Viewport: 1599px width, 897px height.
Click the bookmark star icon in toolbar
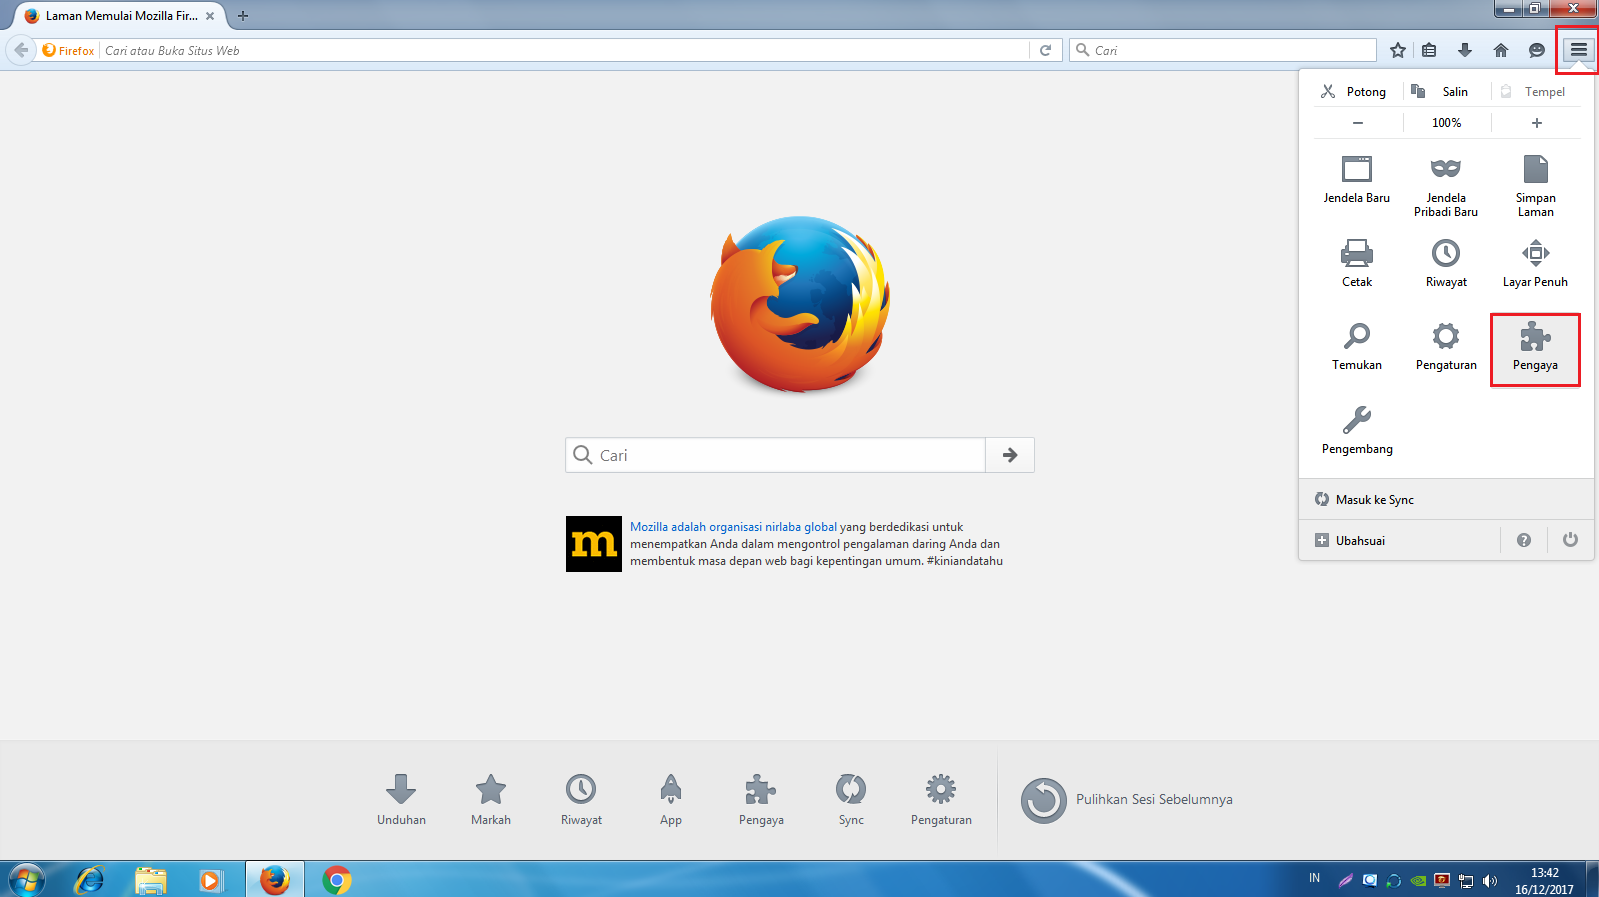pos(1398,50)
